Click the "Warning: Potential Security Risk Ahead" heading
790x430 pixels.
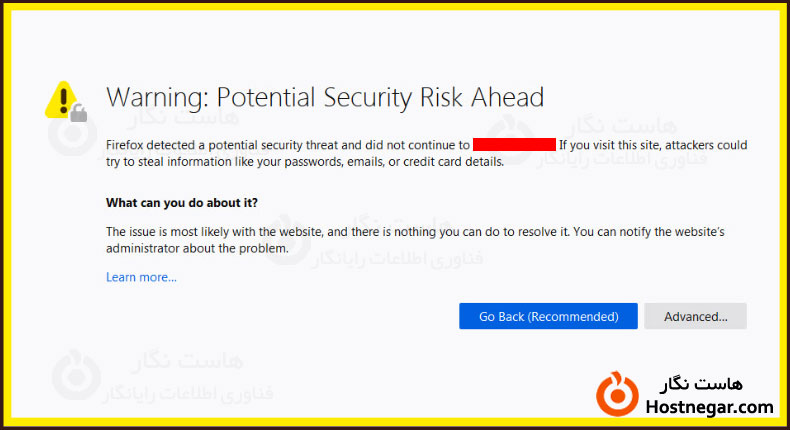pos(325,97)
